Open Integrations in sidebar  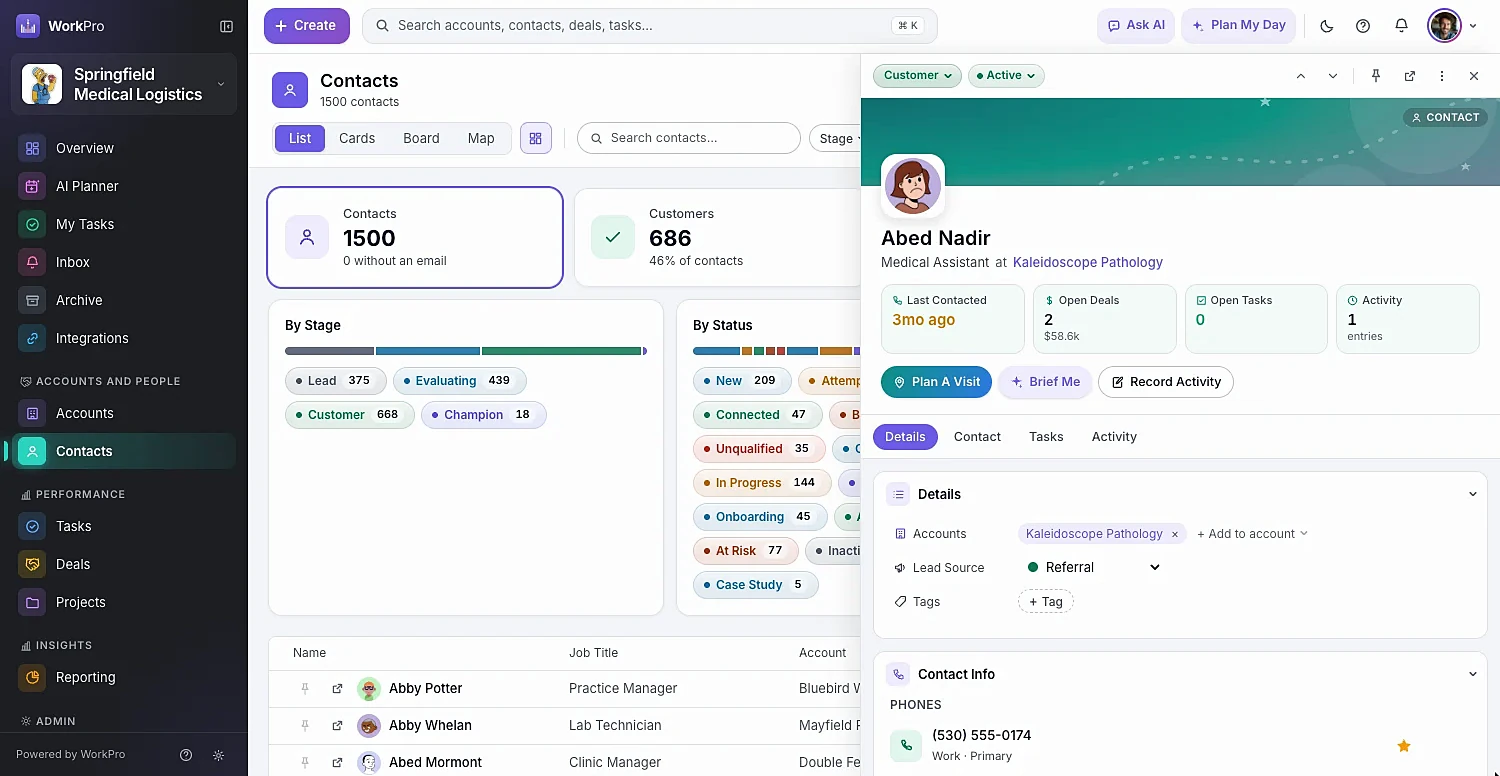[x=124, y=338]
